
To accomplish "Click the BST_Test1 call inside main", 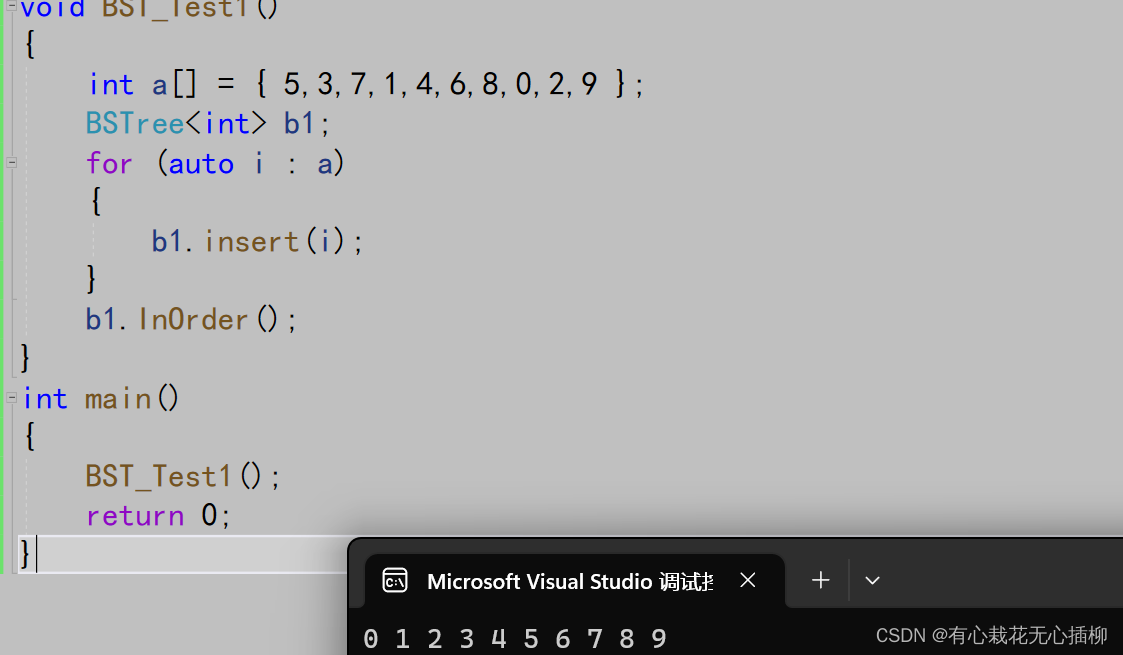I will tap(157, 475).
